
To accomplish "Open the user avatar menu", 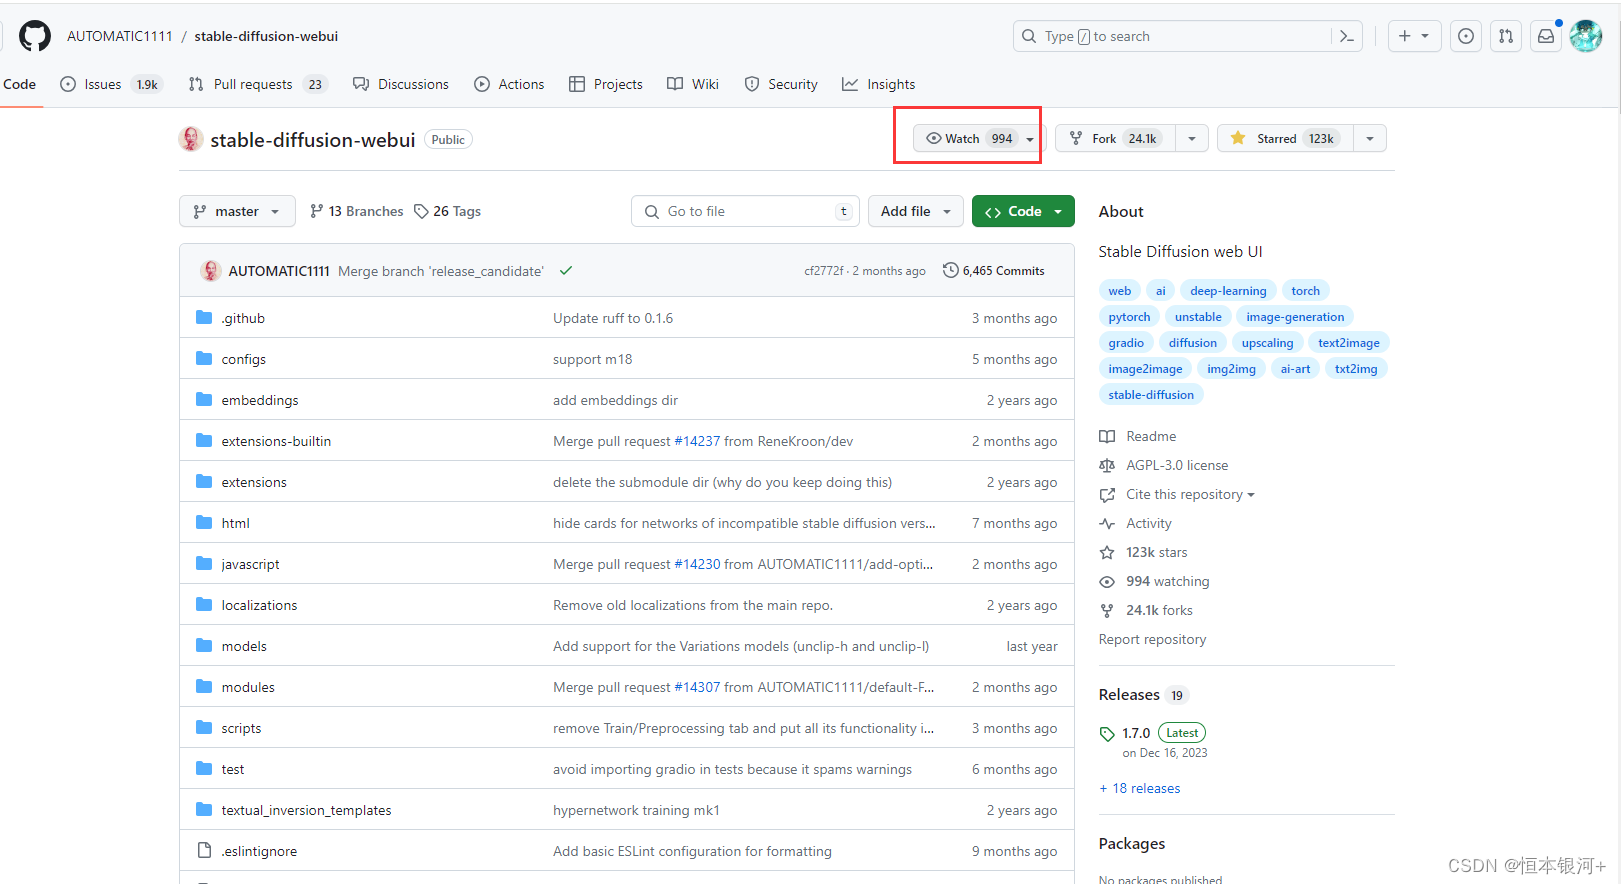I will [x=1586, y=36].
